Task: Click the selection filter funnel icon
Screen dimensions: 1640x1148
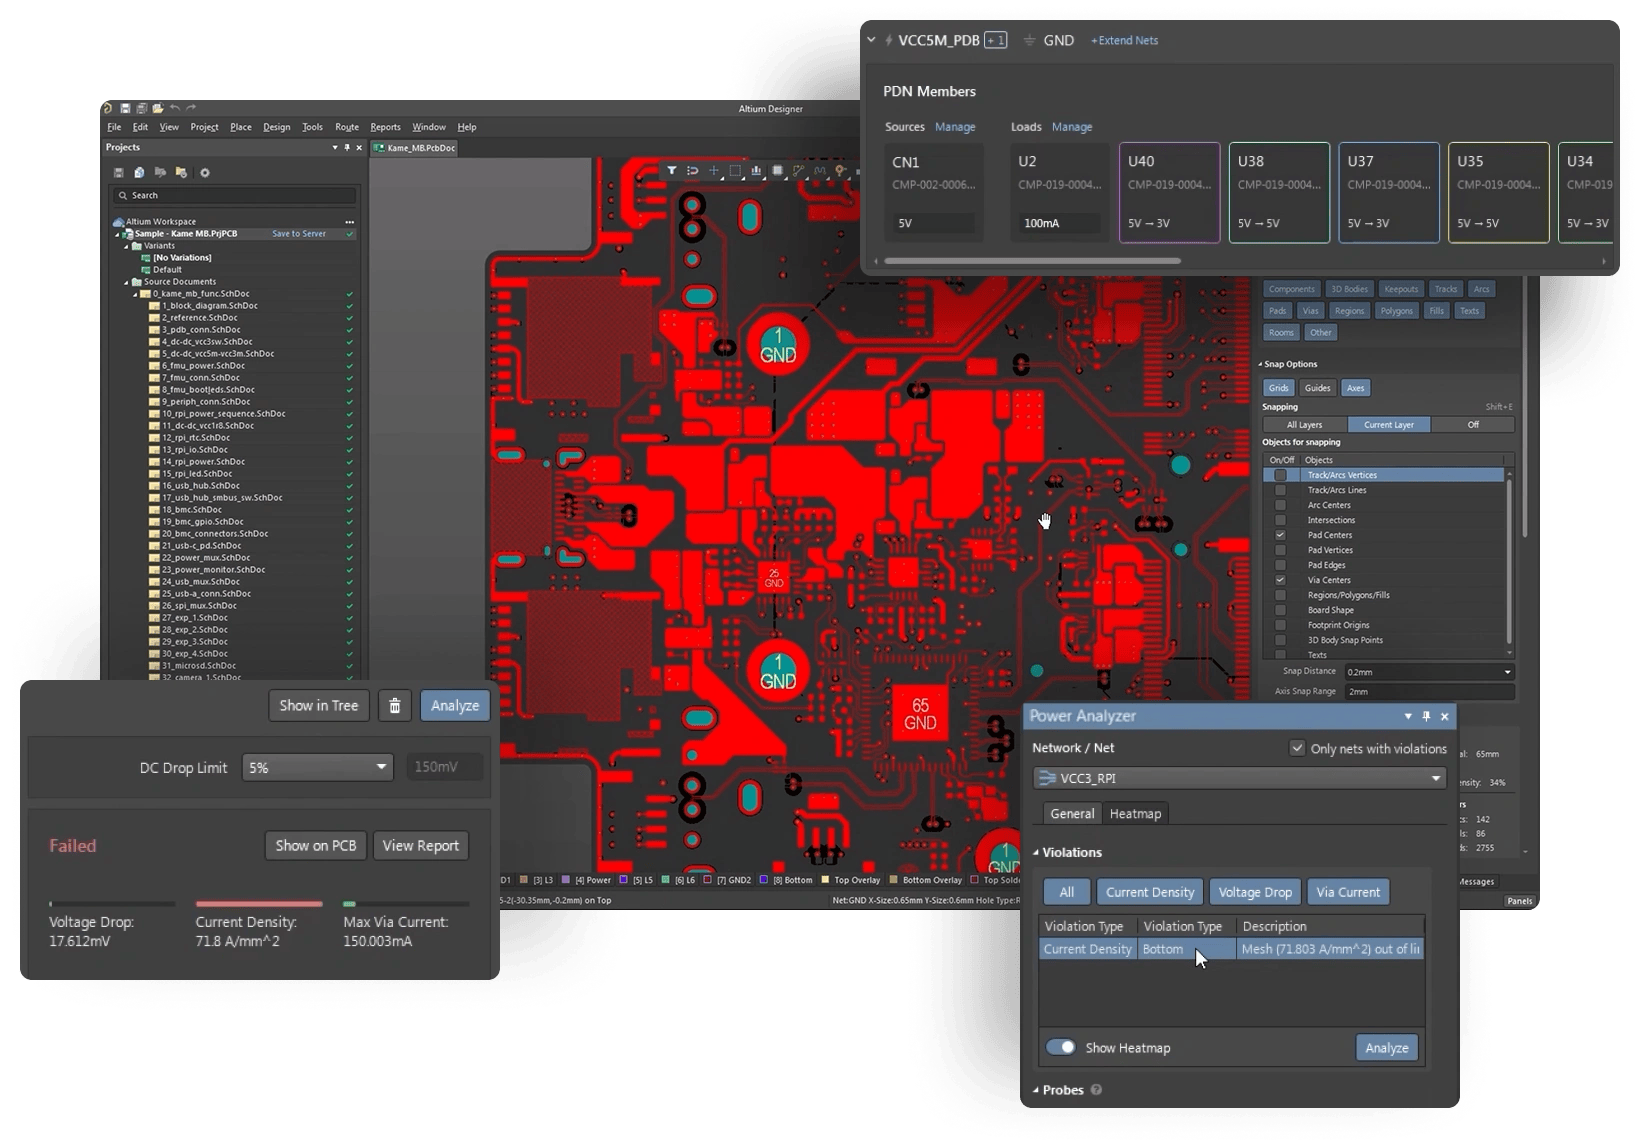Action: pos(671,171)
